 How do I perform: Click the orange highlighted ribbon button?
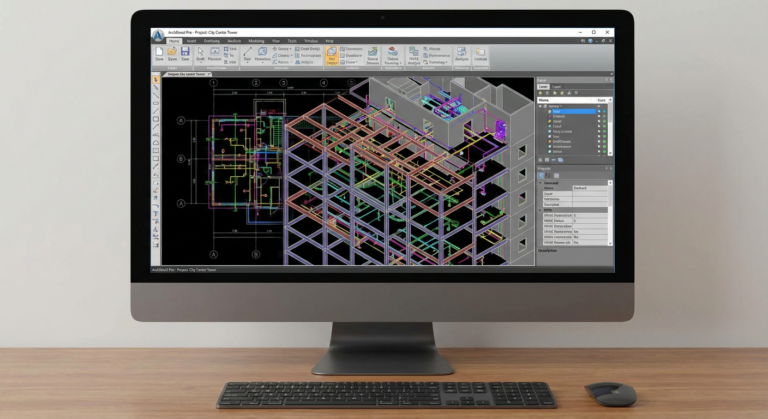point(332,55)
